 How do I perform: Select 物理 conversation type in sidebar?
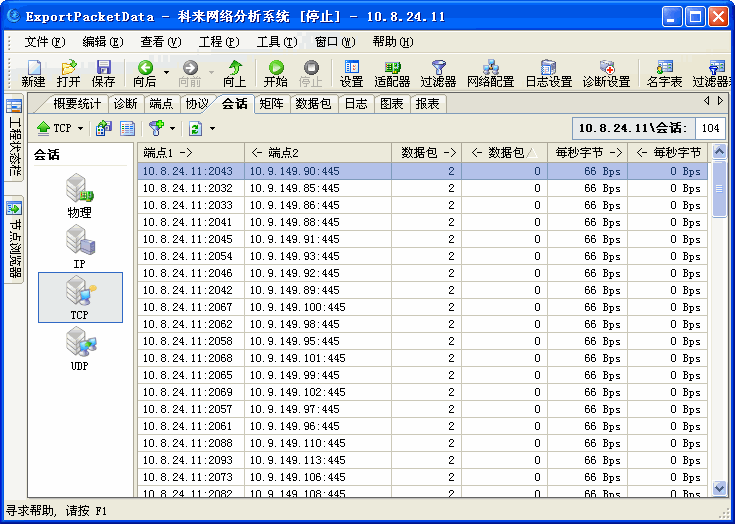[x=80, y=195]
